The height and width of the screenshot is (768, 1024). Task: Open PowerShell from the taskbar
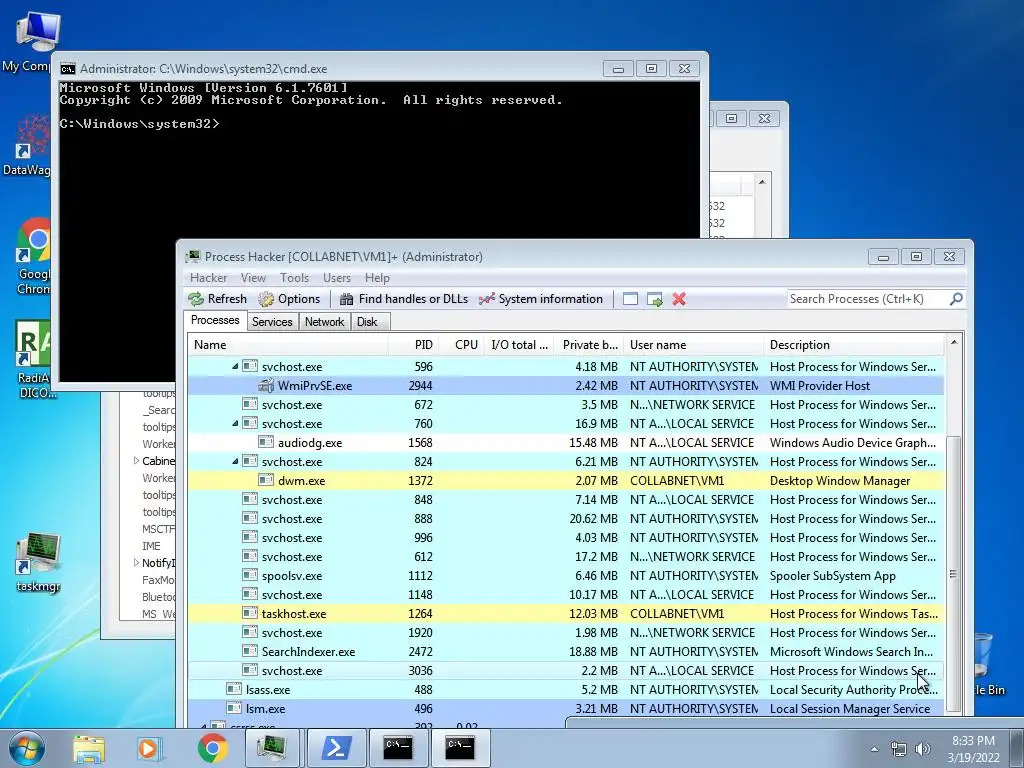[336, 748]
